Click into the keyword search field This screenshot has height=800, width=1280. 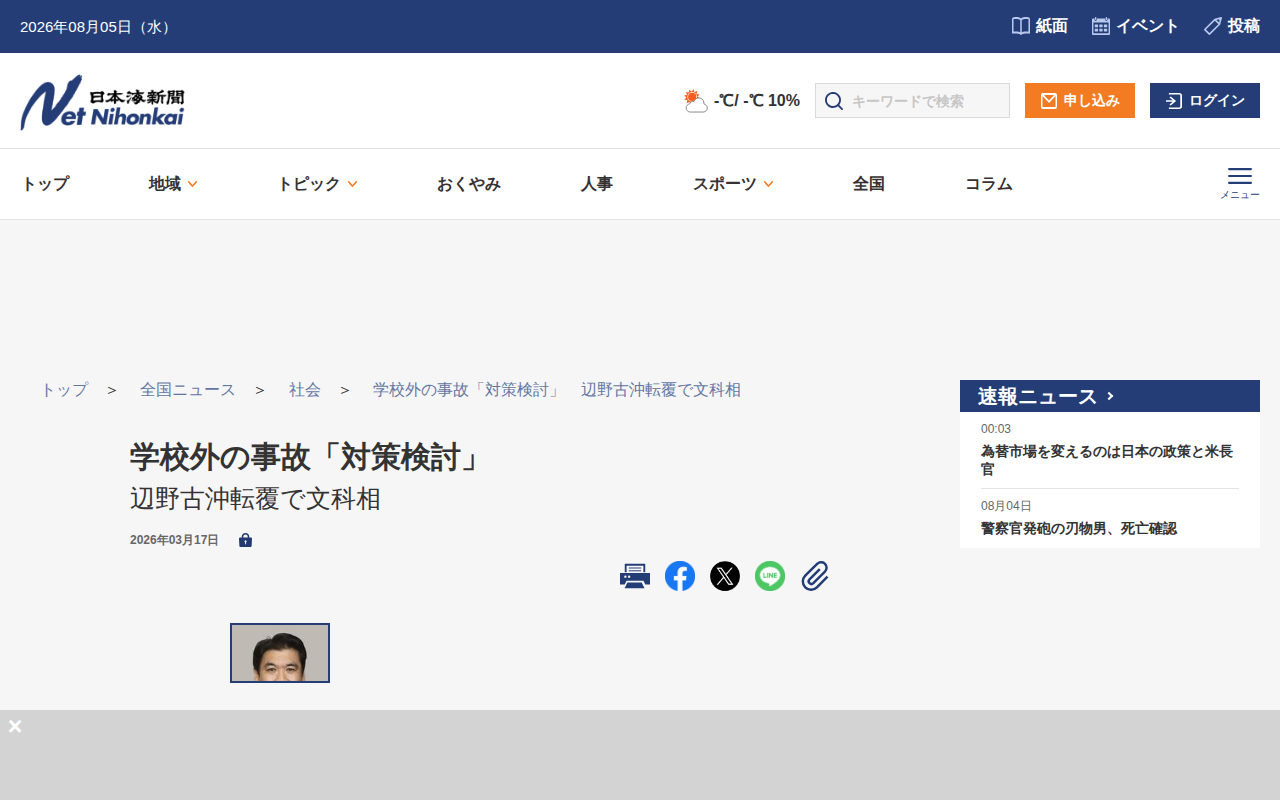pos(912,101)
